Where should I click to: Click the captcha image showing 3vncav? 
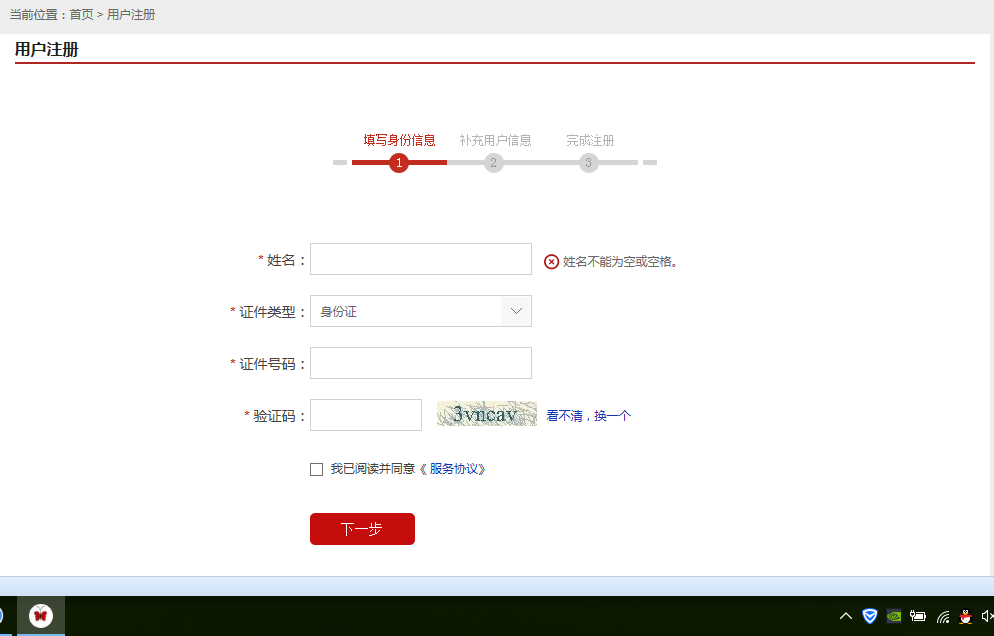(487, 413)
